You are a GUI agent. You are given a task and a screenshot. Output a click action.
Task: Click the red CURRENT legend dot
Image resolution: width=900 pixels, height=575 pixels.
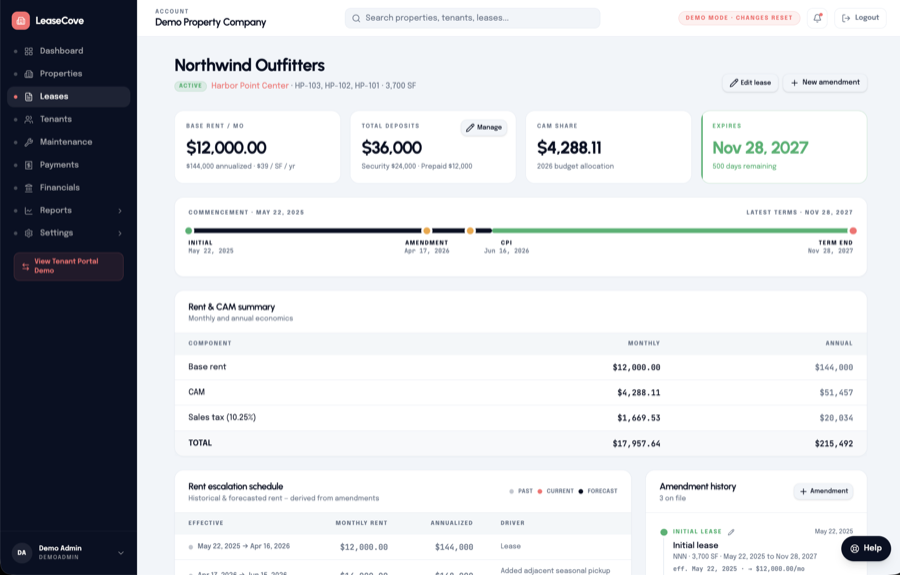click(540, 491)
